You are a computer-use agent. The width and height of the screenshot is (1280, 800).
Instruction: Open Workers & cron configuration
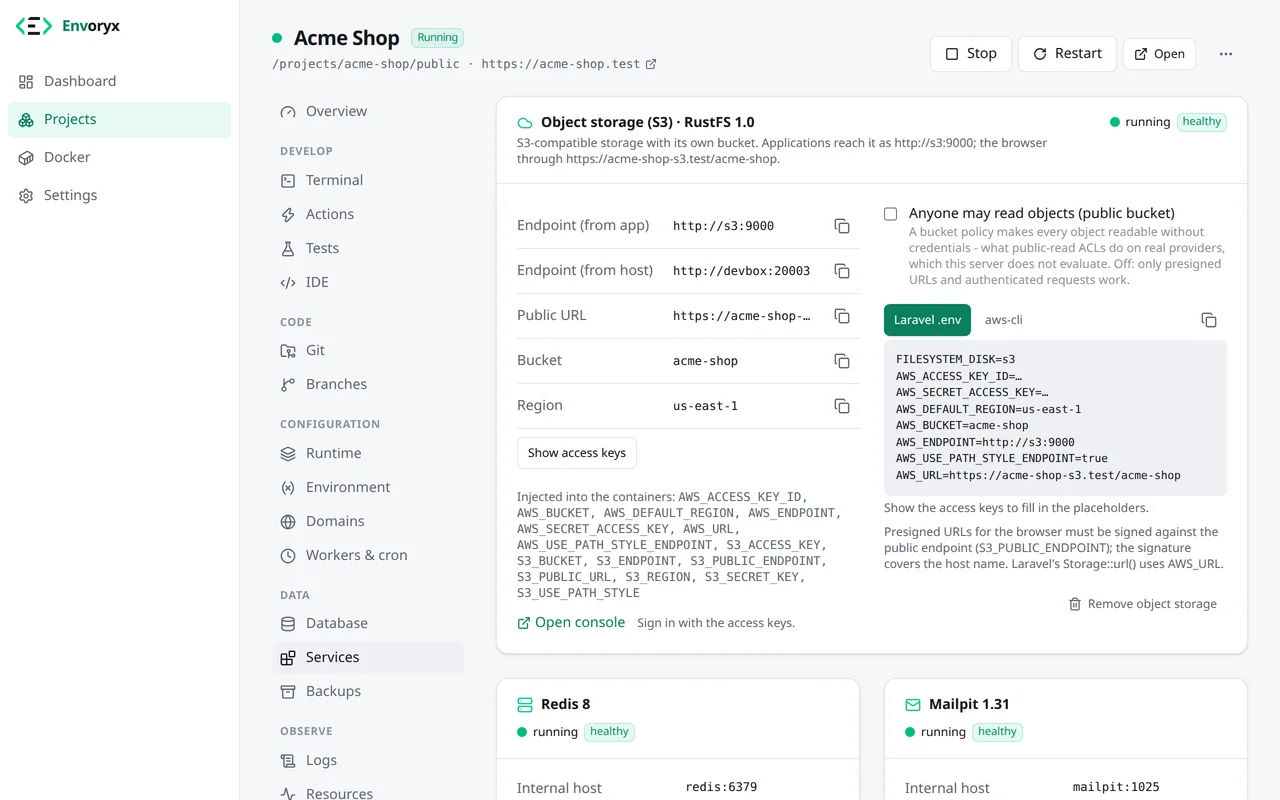click(368, 555)
